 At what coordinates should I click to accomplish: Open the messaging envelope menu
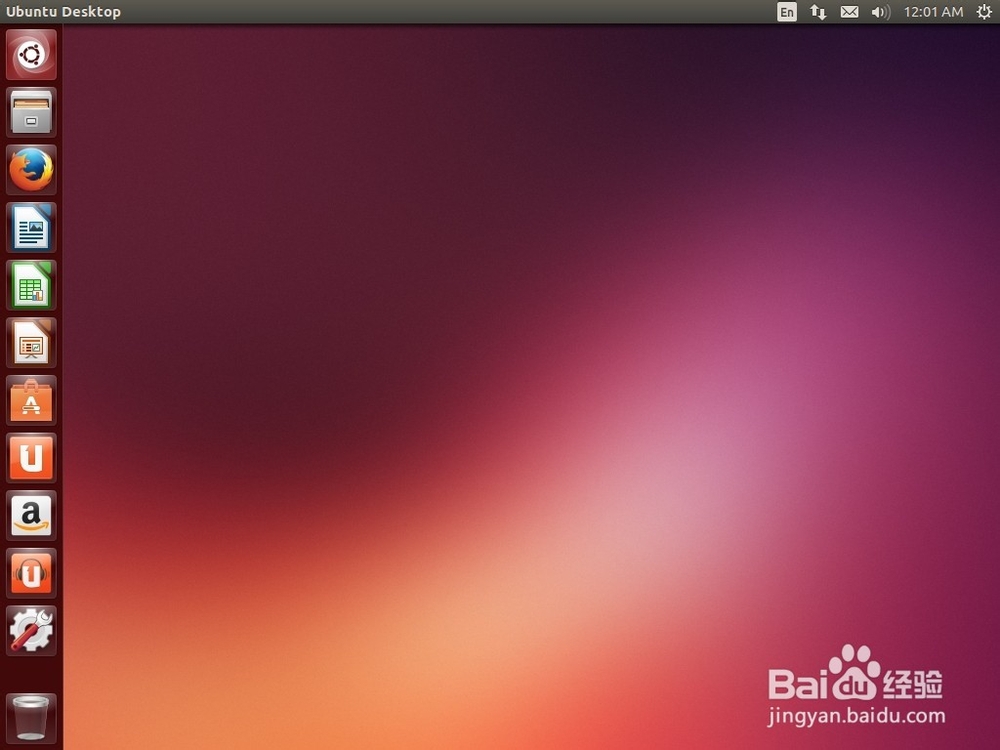(849, 12)
